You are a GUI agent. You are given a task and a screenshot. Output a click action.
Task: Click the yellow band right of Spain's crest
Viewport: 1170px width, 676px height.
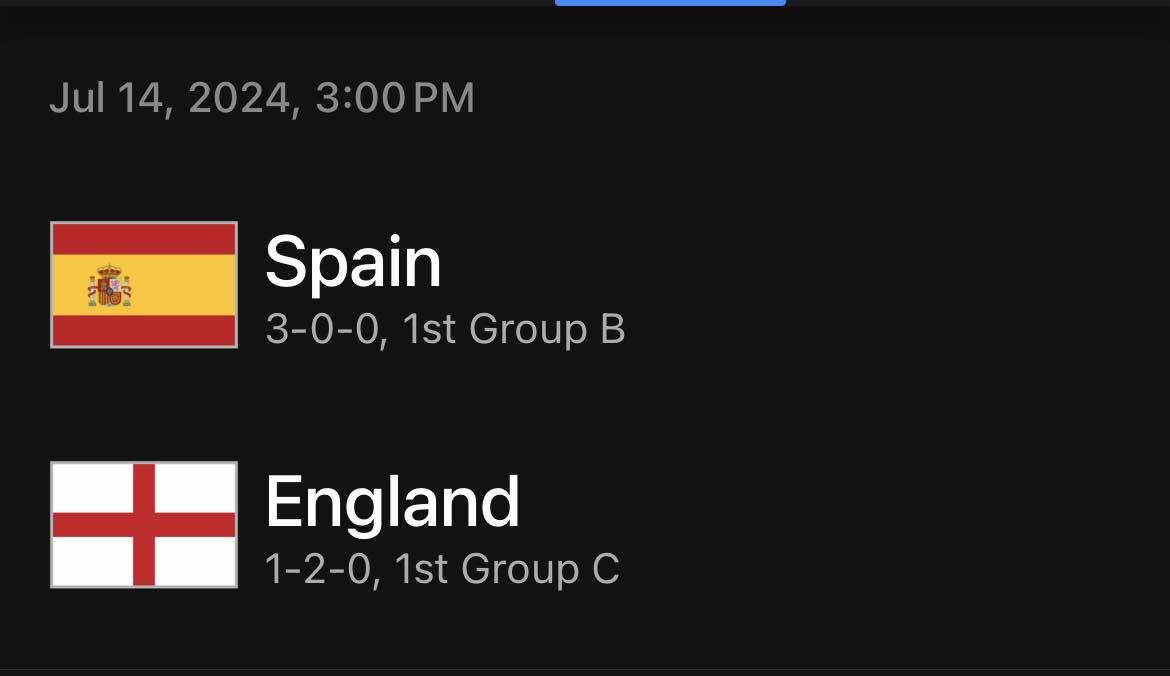(x=184, y=285)
